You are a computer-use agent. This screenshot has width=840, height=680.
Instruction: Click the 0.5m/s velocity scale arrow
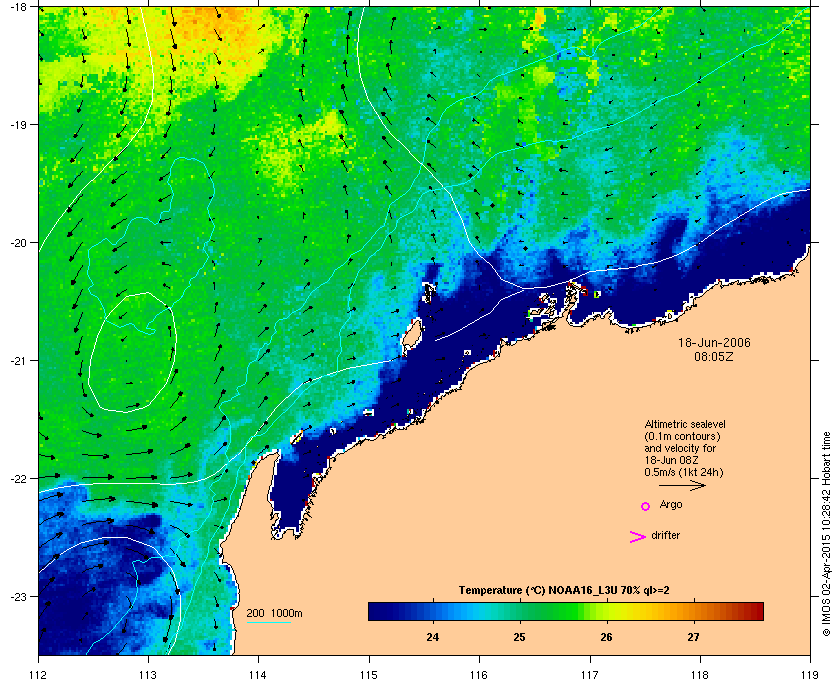tap(682, 486)
